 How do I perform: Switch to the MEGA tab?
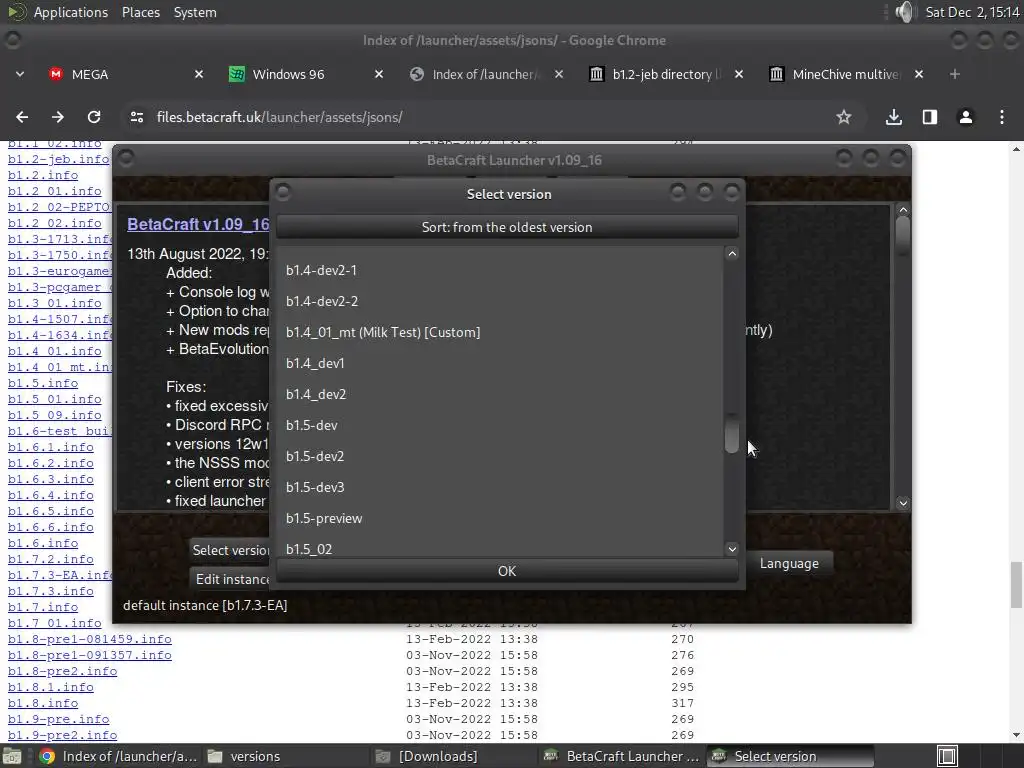(124, 74)
